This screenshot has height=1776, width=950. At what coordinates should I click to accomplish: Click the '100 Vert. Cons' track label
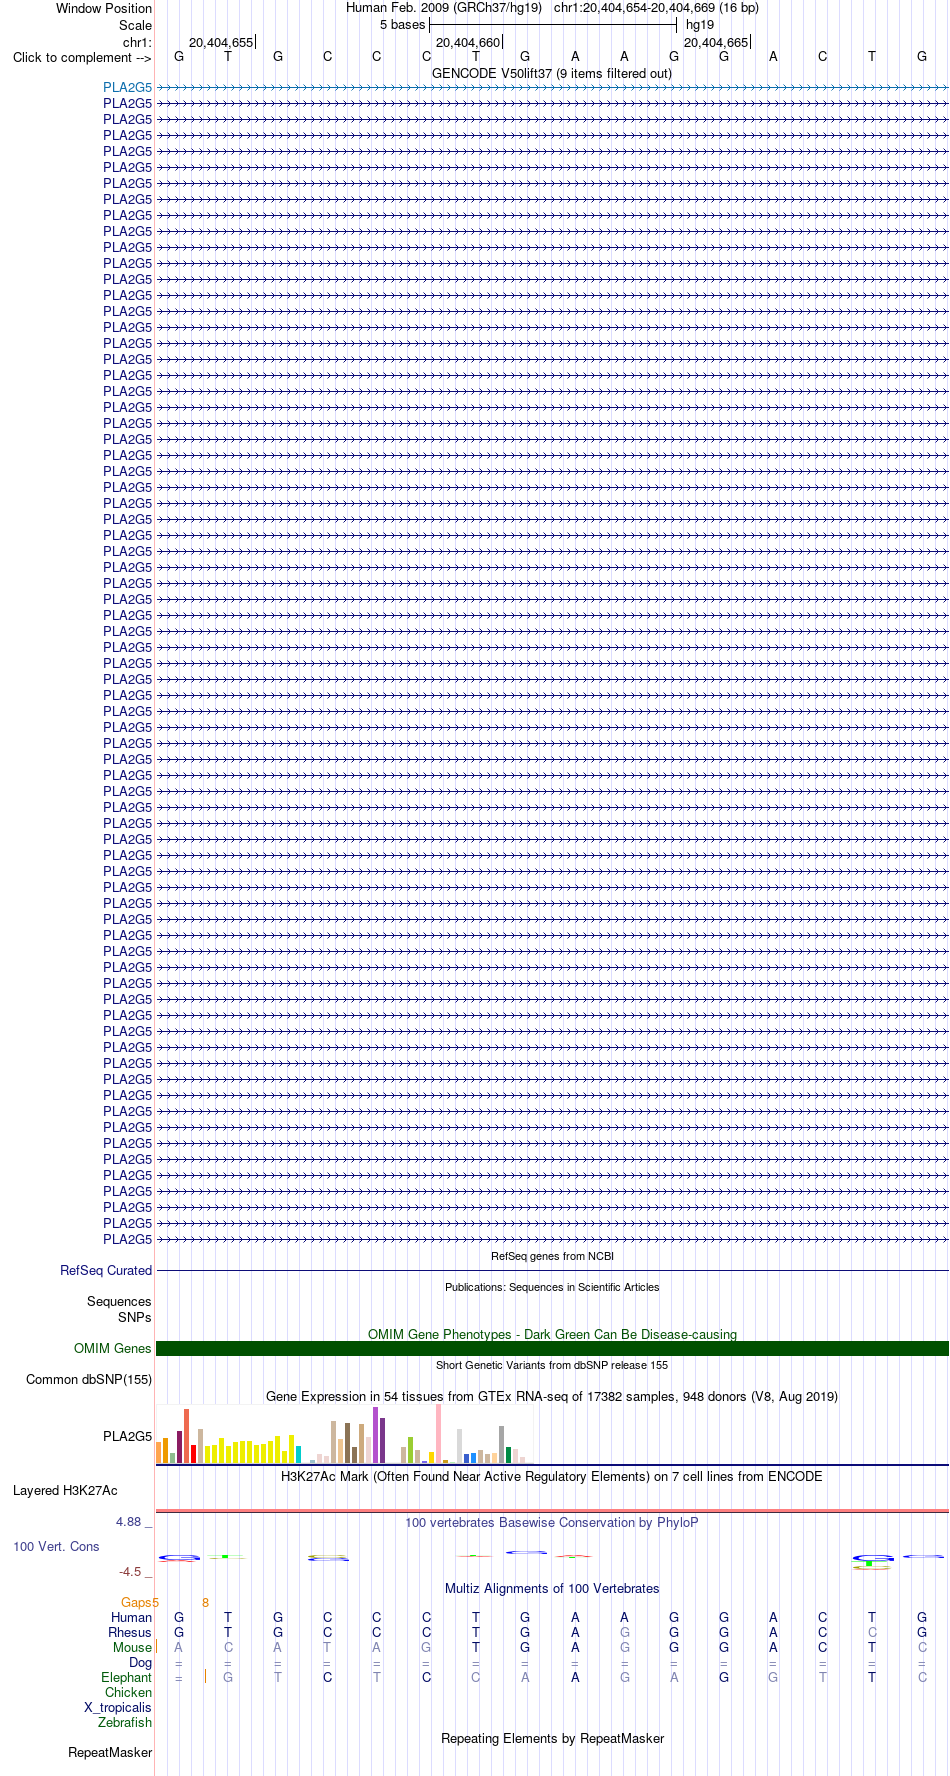[x=56, y=1546]
